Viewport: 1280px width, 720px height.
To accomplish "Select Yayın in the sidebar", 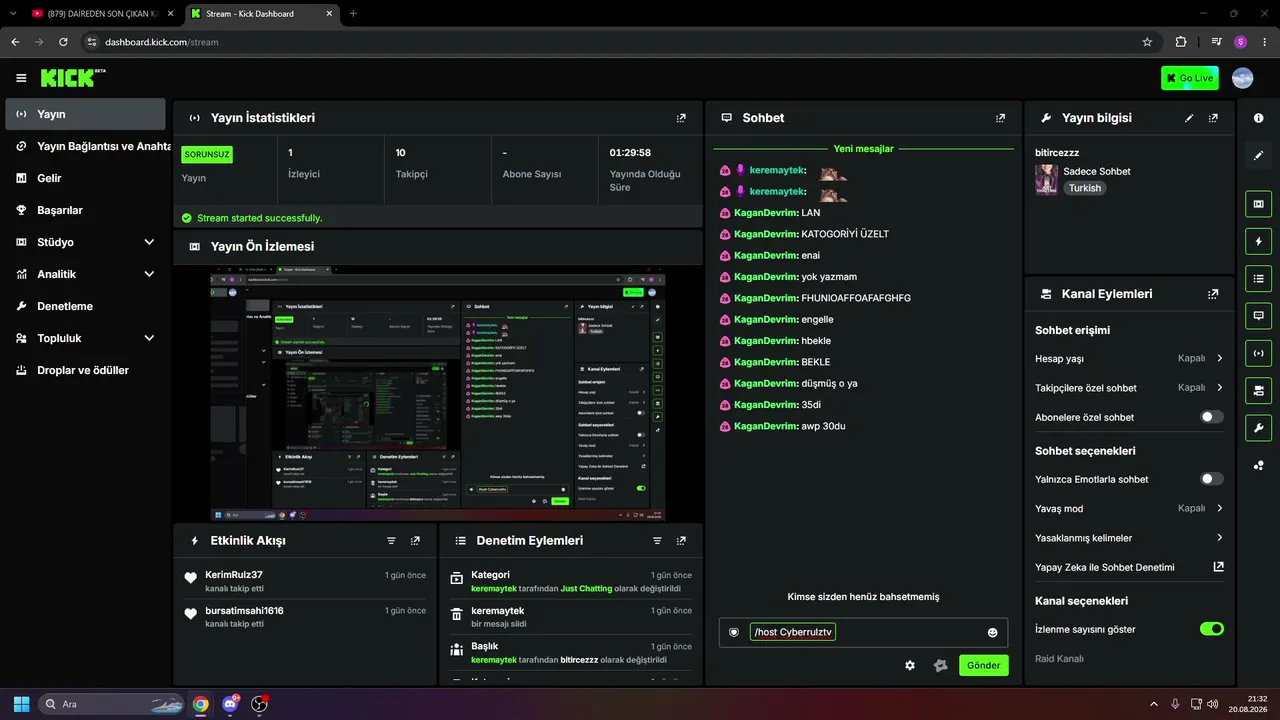I will 85,114.
